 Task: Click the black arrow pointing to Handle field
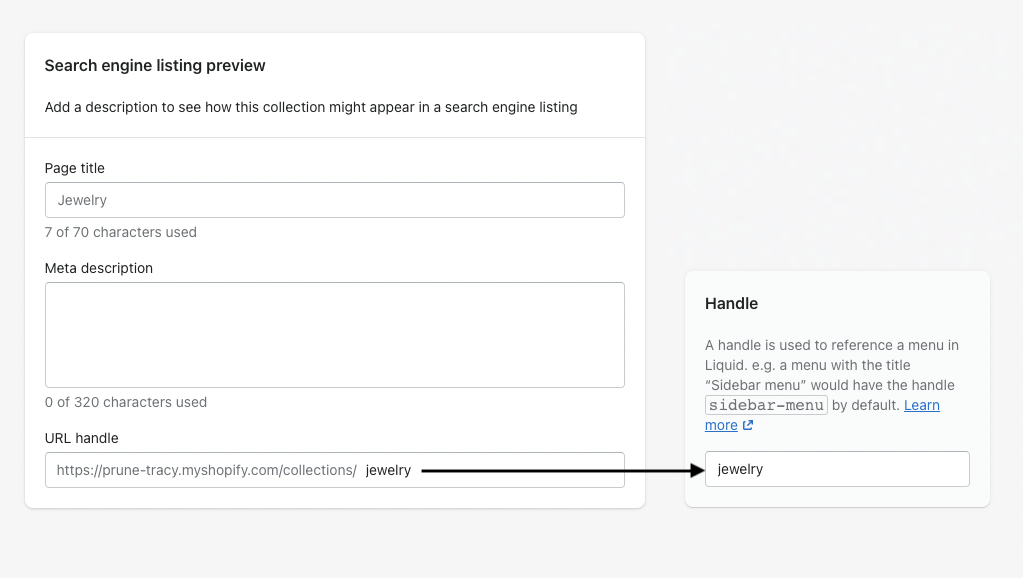pyautogui.click(x=558, y=470)
